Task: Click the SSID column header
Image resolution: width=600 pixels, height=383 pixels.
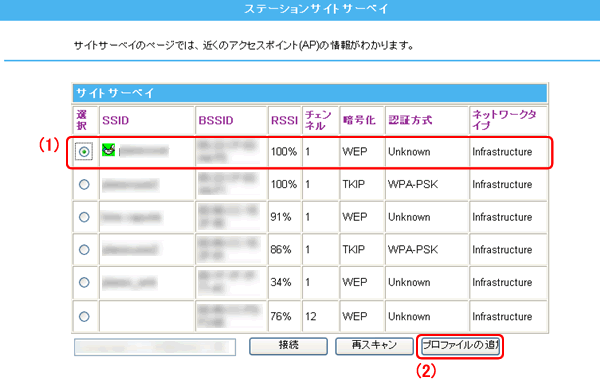Action: click(x=116, y=121)
